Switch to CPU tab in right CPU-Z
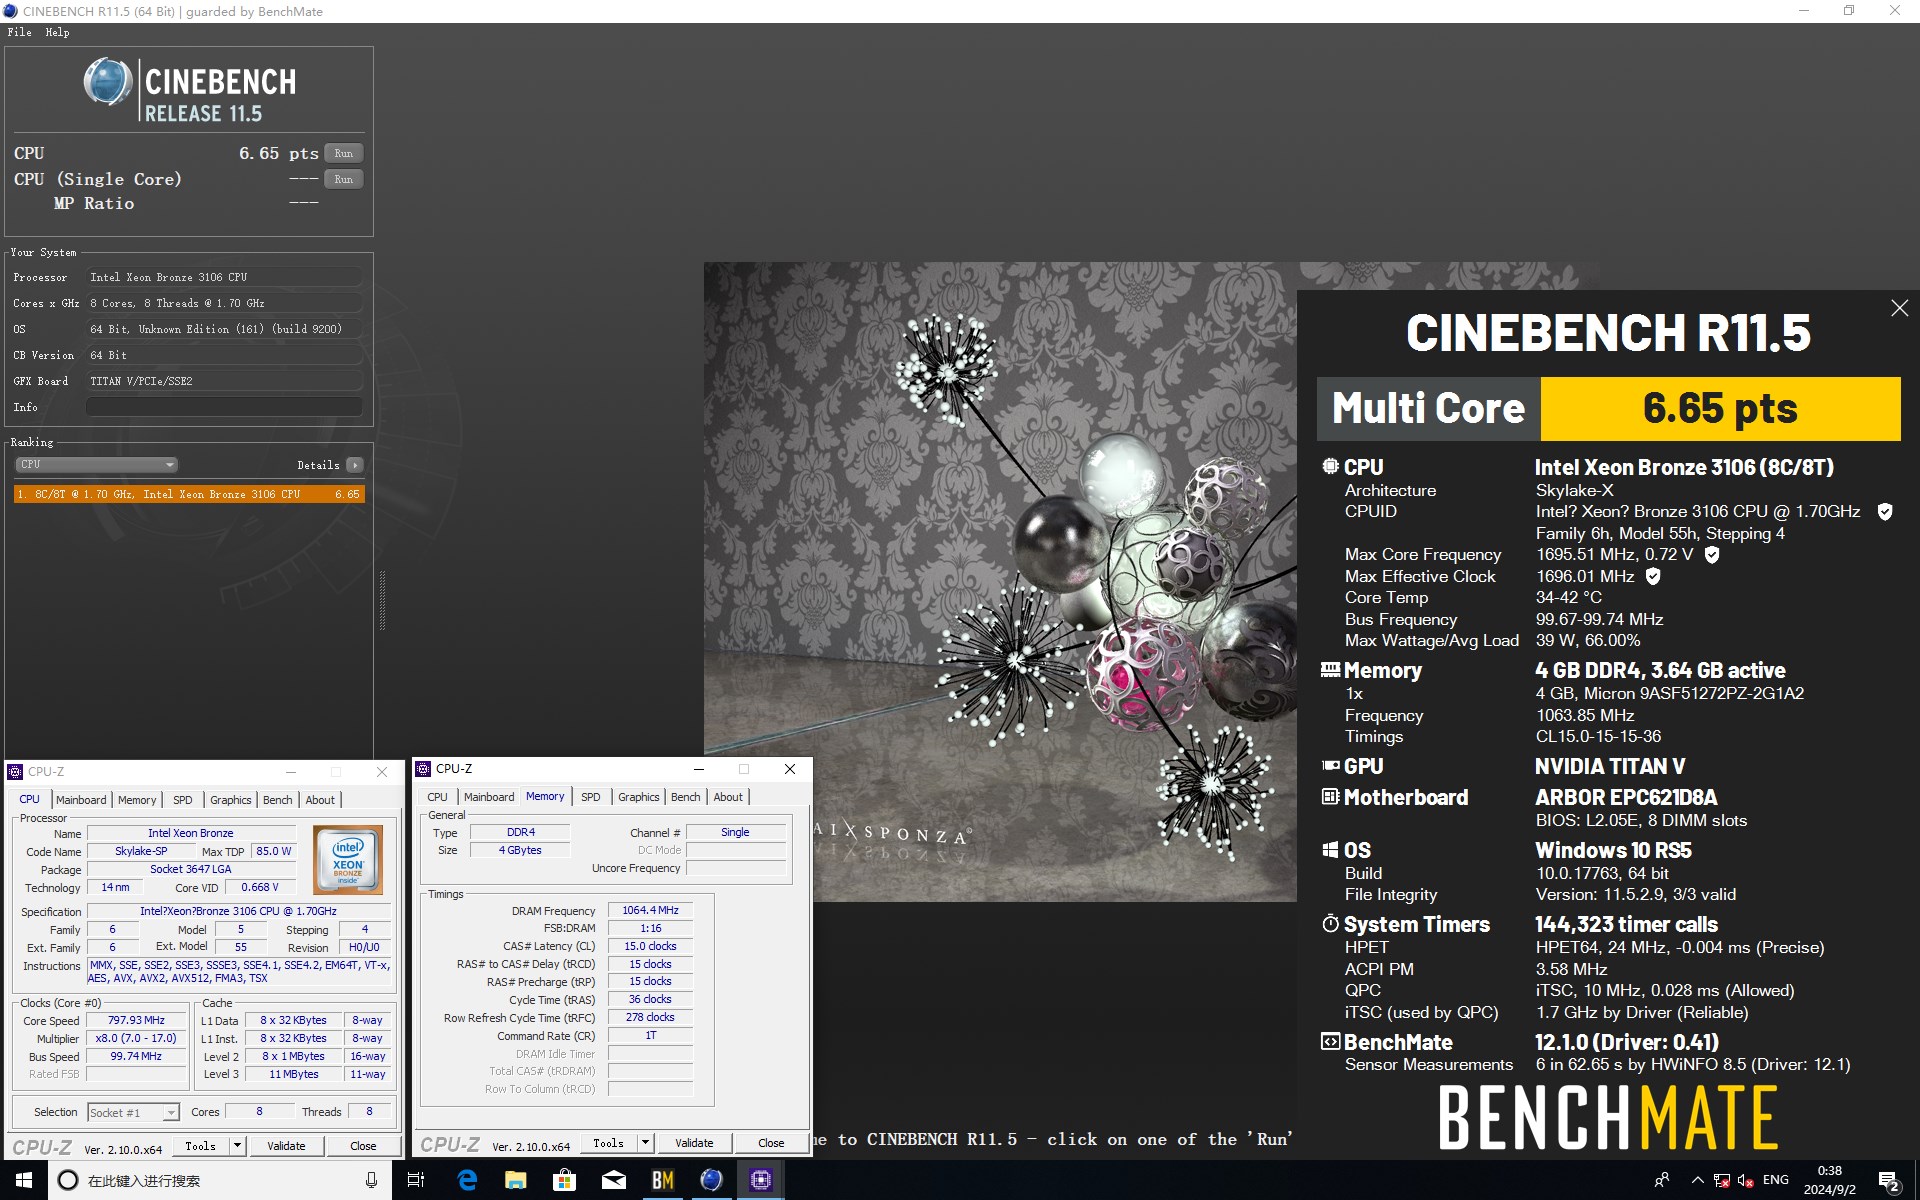 pyautogui.click(x=438, y=797)
